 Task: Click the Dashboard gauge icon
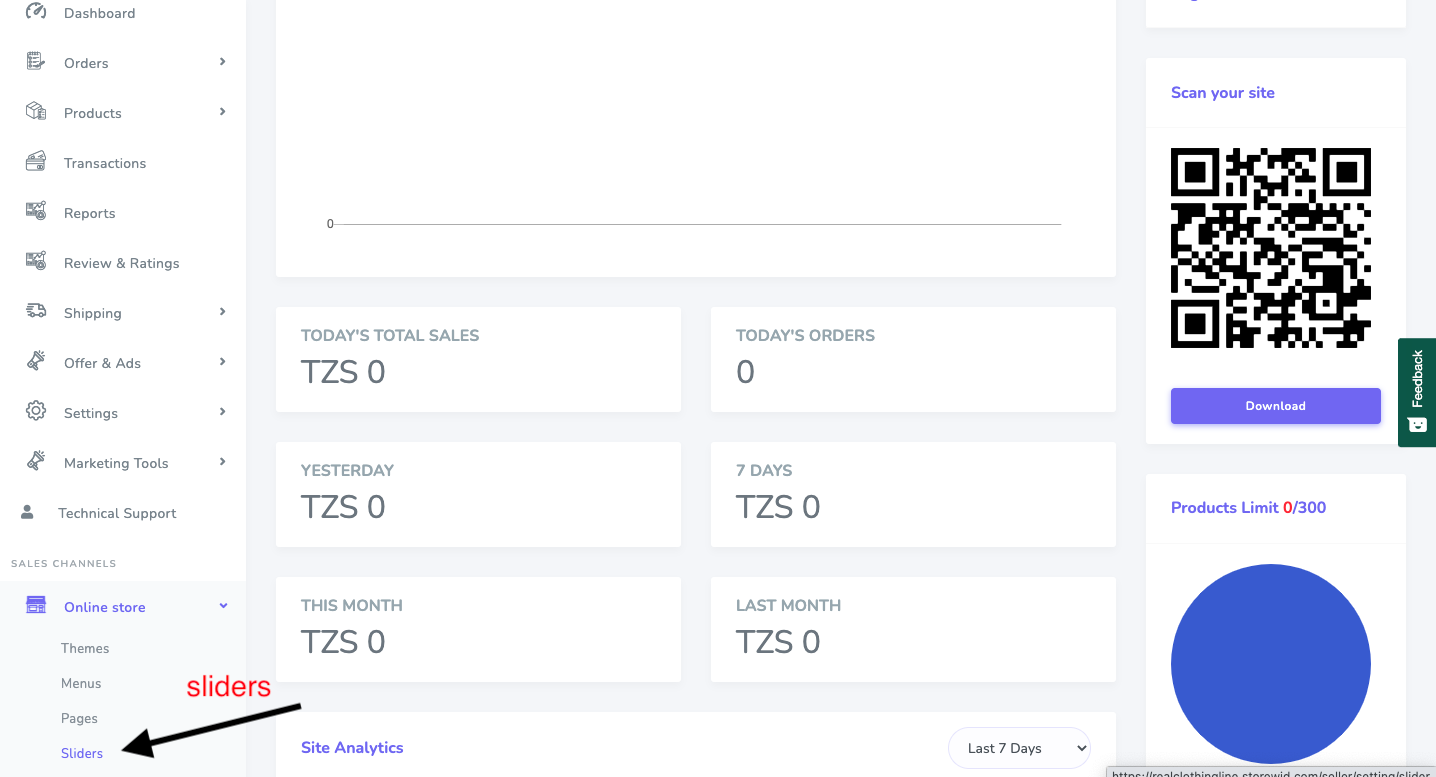36,12
